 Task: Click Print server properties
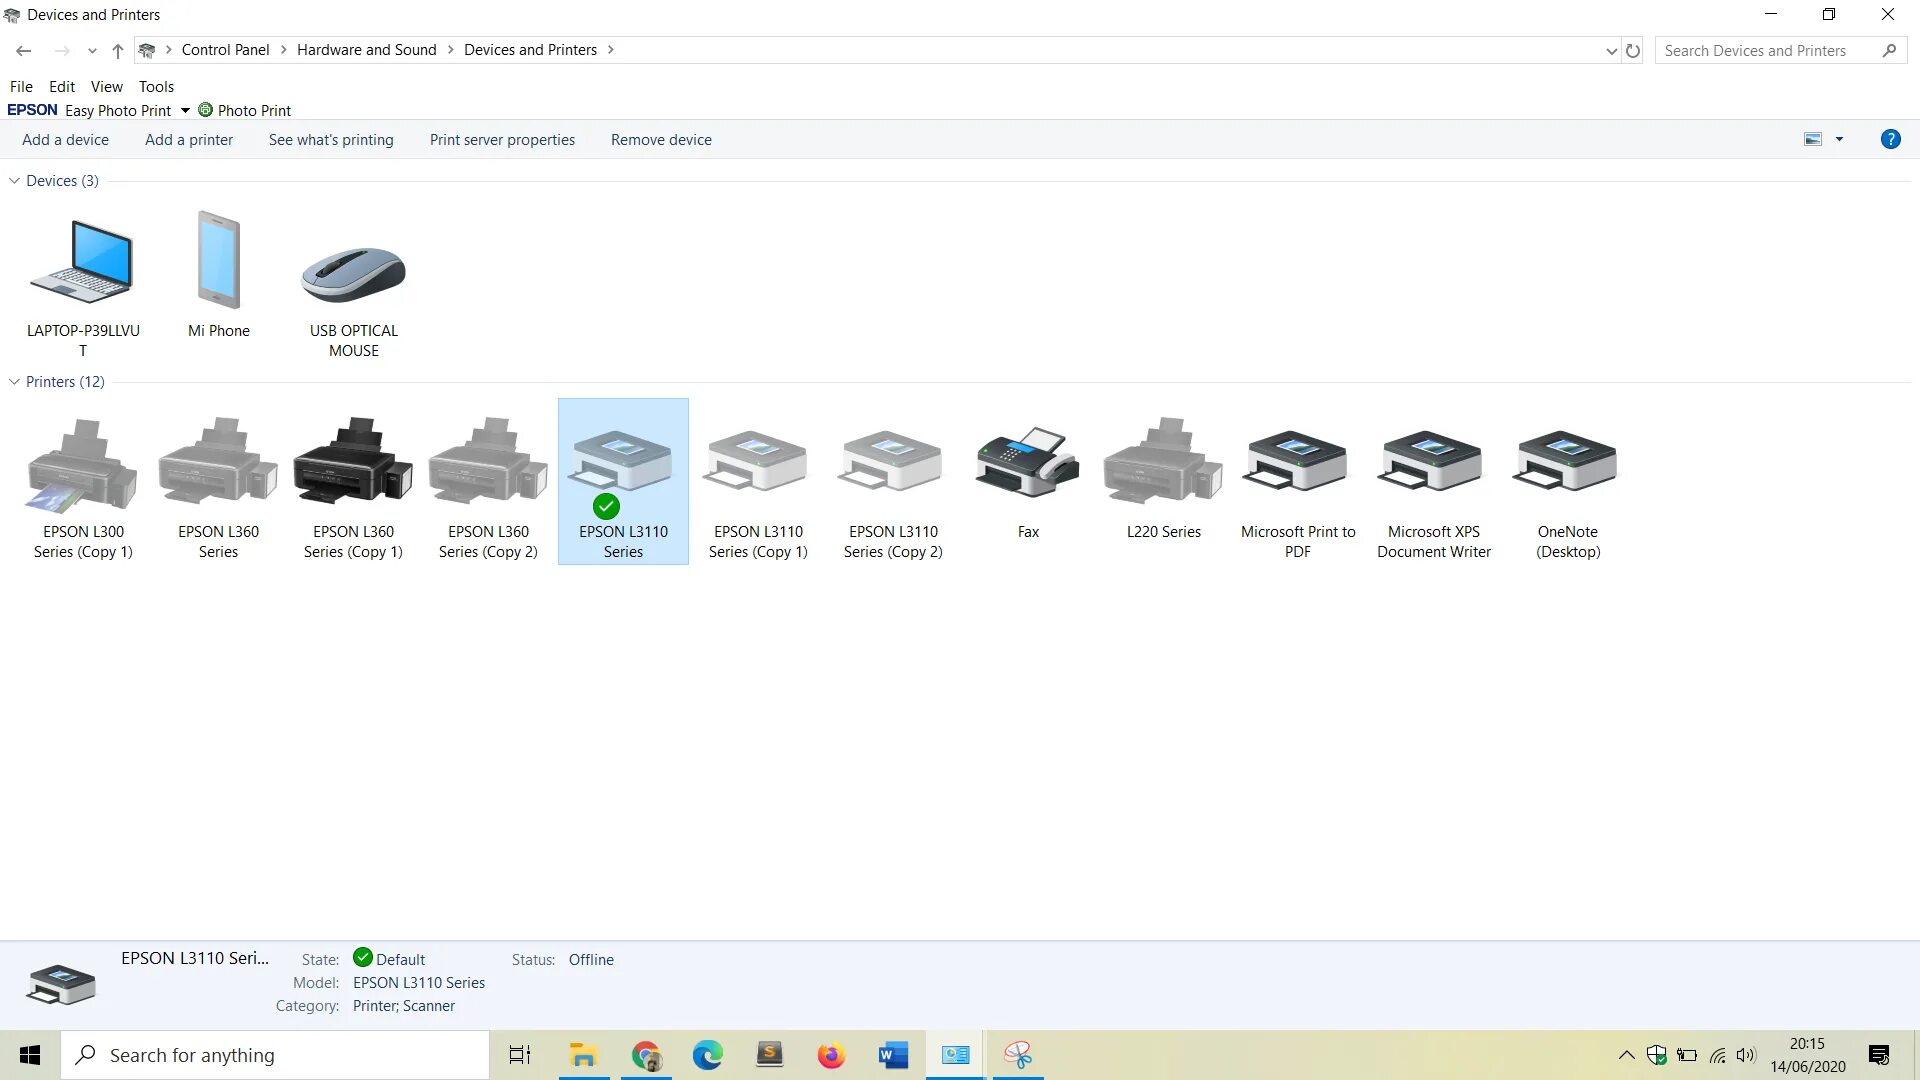tap(502, 140)
